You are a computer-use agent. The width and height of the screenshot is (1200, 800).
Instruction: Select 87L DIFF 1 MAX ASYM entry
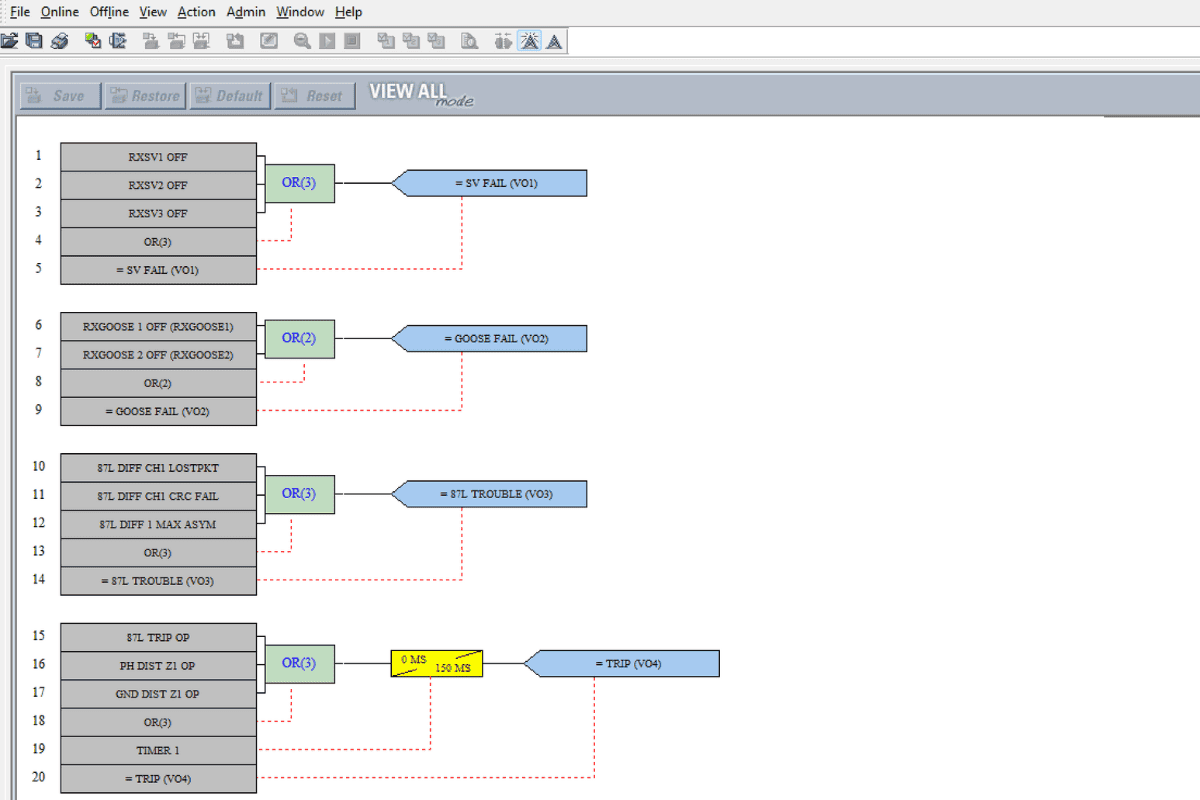click(158, 524)
